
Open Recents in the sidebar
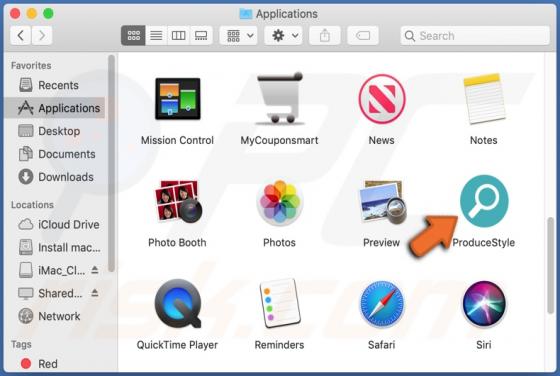coord(55,85)
